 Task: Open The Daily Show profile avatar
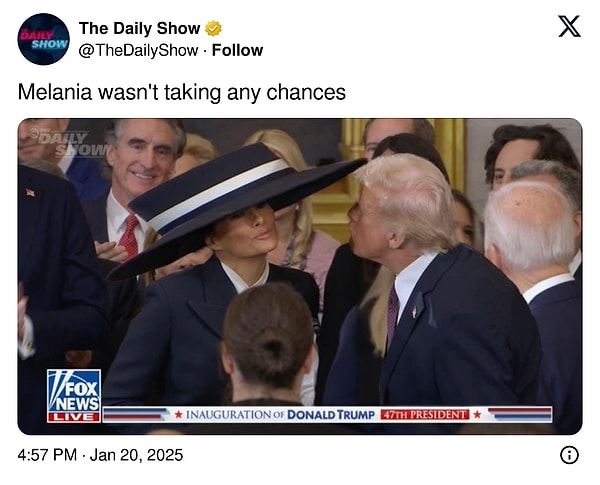44,39
